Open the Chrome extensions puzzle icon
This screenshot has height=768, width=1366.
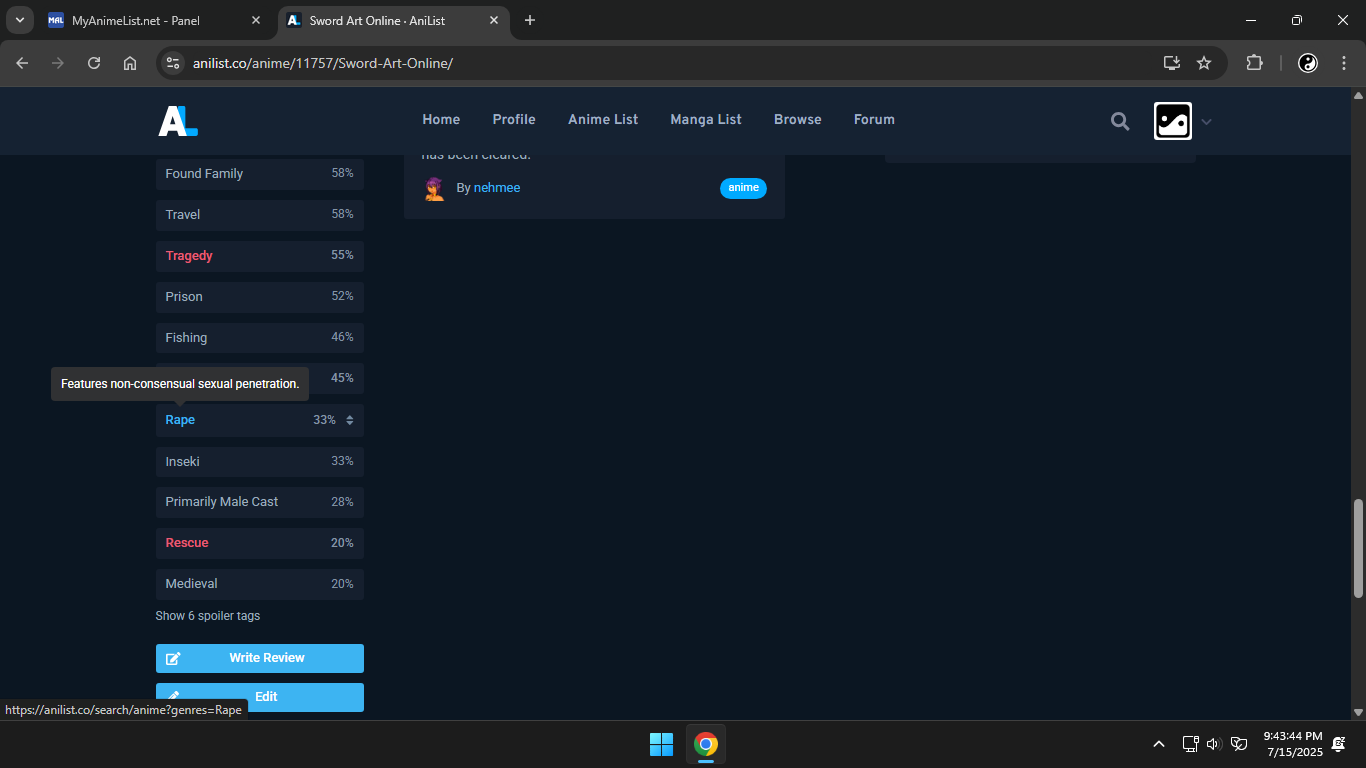(1254, 63)
